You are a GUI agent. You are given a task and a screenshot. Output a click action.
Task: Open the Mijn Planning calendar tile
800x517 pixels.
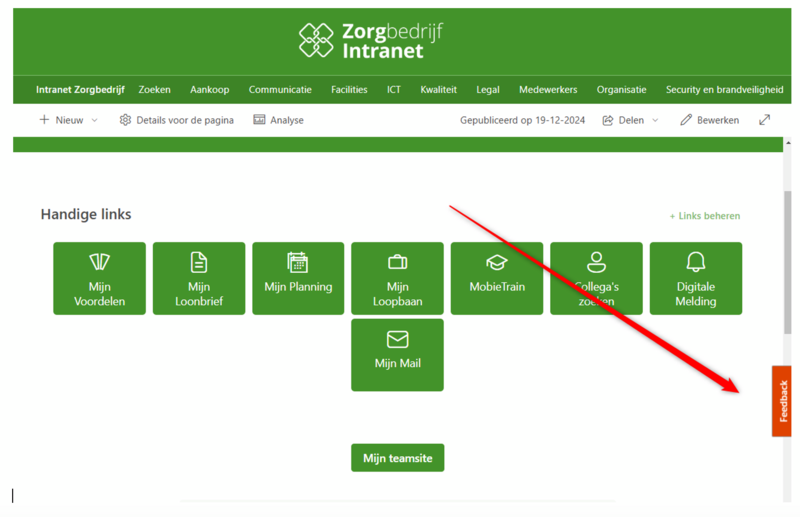point(297,278)
